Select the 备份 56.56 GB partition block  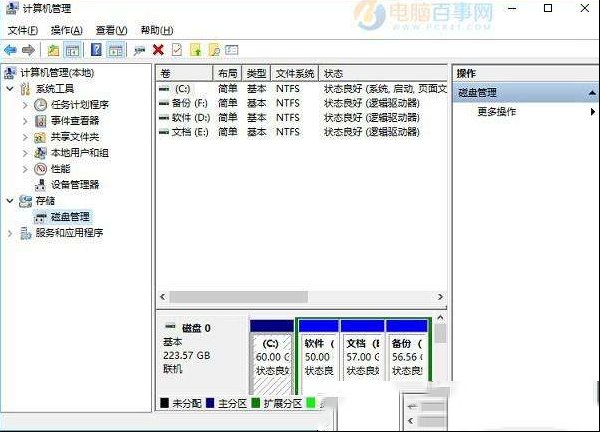click(x=407, y=350)
